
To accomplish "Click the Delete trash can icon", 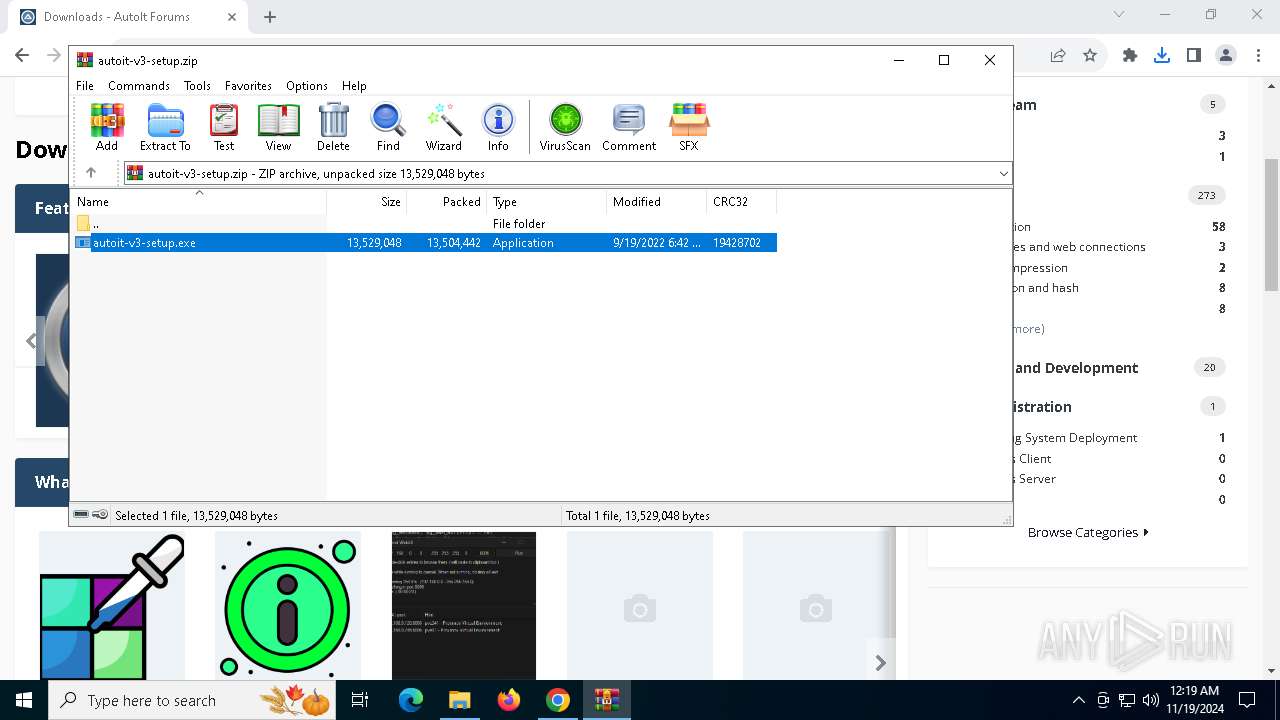I will pyautogui.click(x=333, y=127).
